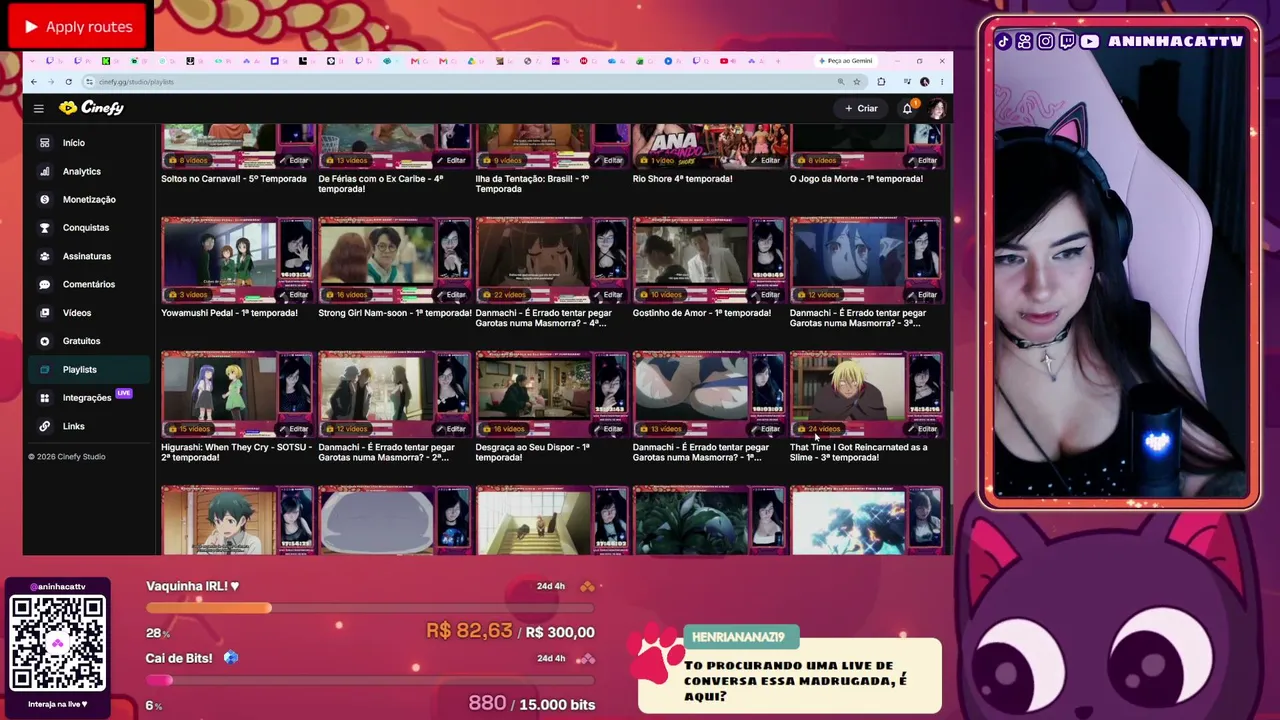
Task: Click the title 'Strong Girl Nam-soon - 1ª temporada!'
Action: pos(395,313)
